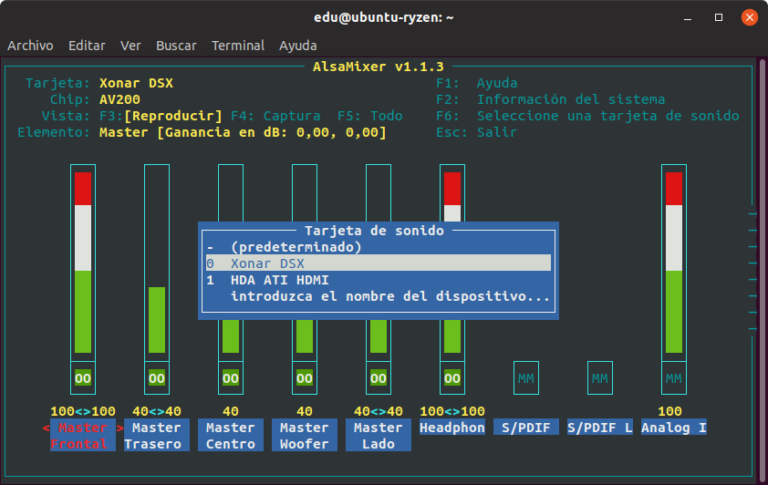This screenshot has width=768, height=485.
Task: Select the Headphon channel label
Action: point(452,427)
